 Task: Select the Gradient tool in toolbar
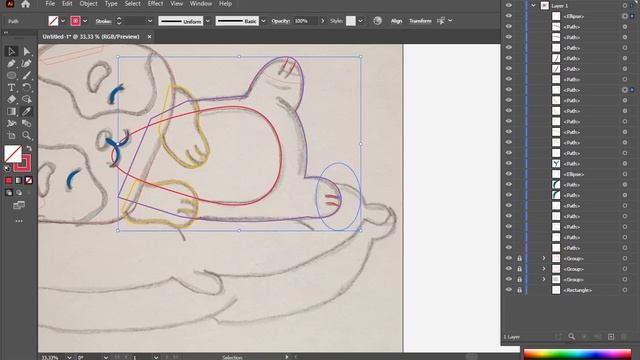tap(11, 111)
